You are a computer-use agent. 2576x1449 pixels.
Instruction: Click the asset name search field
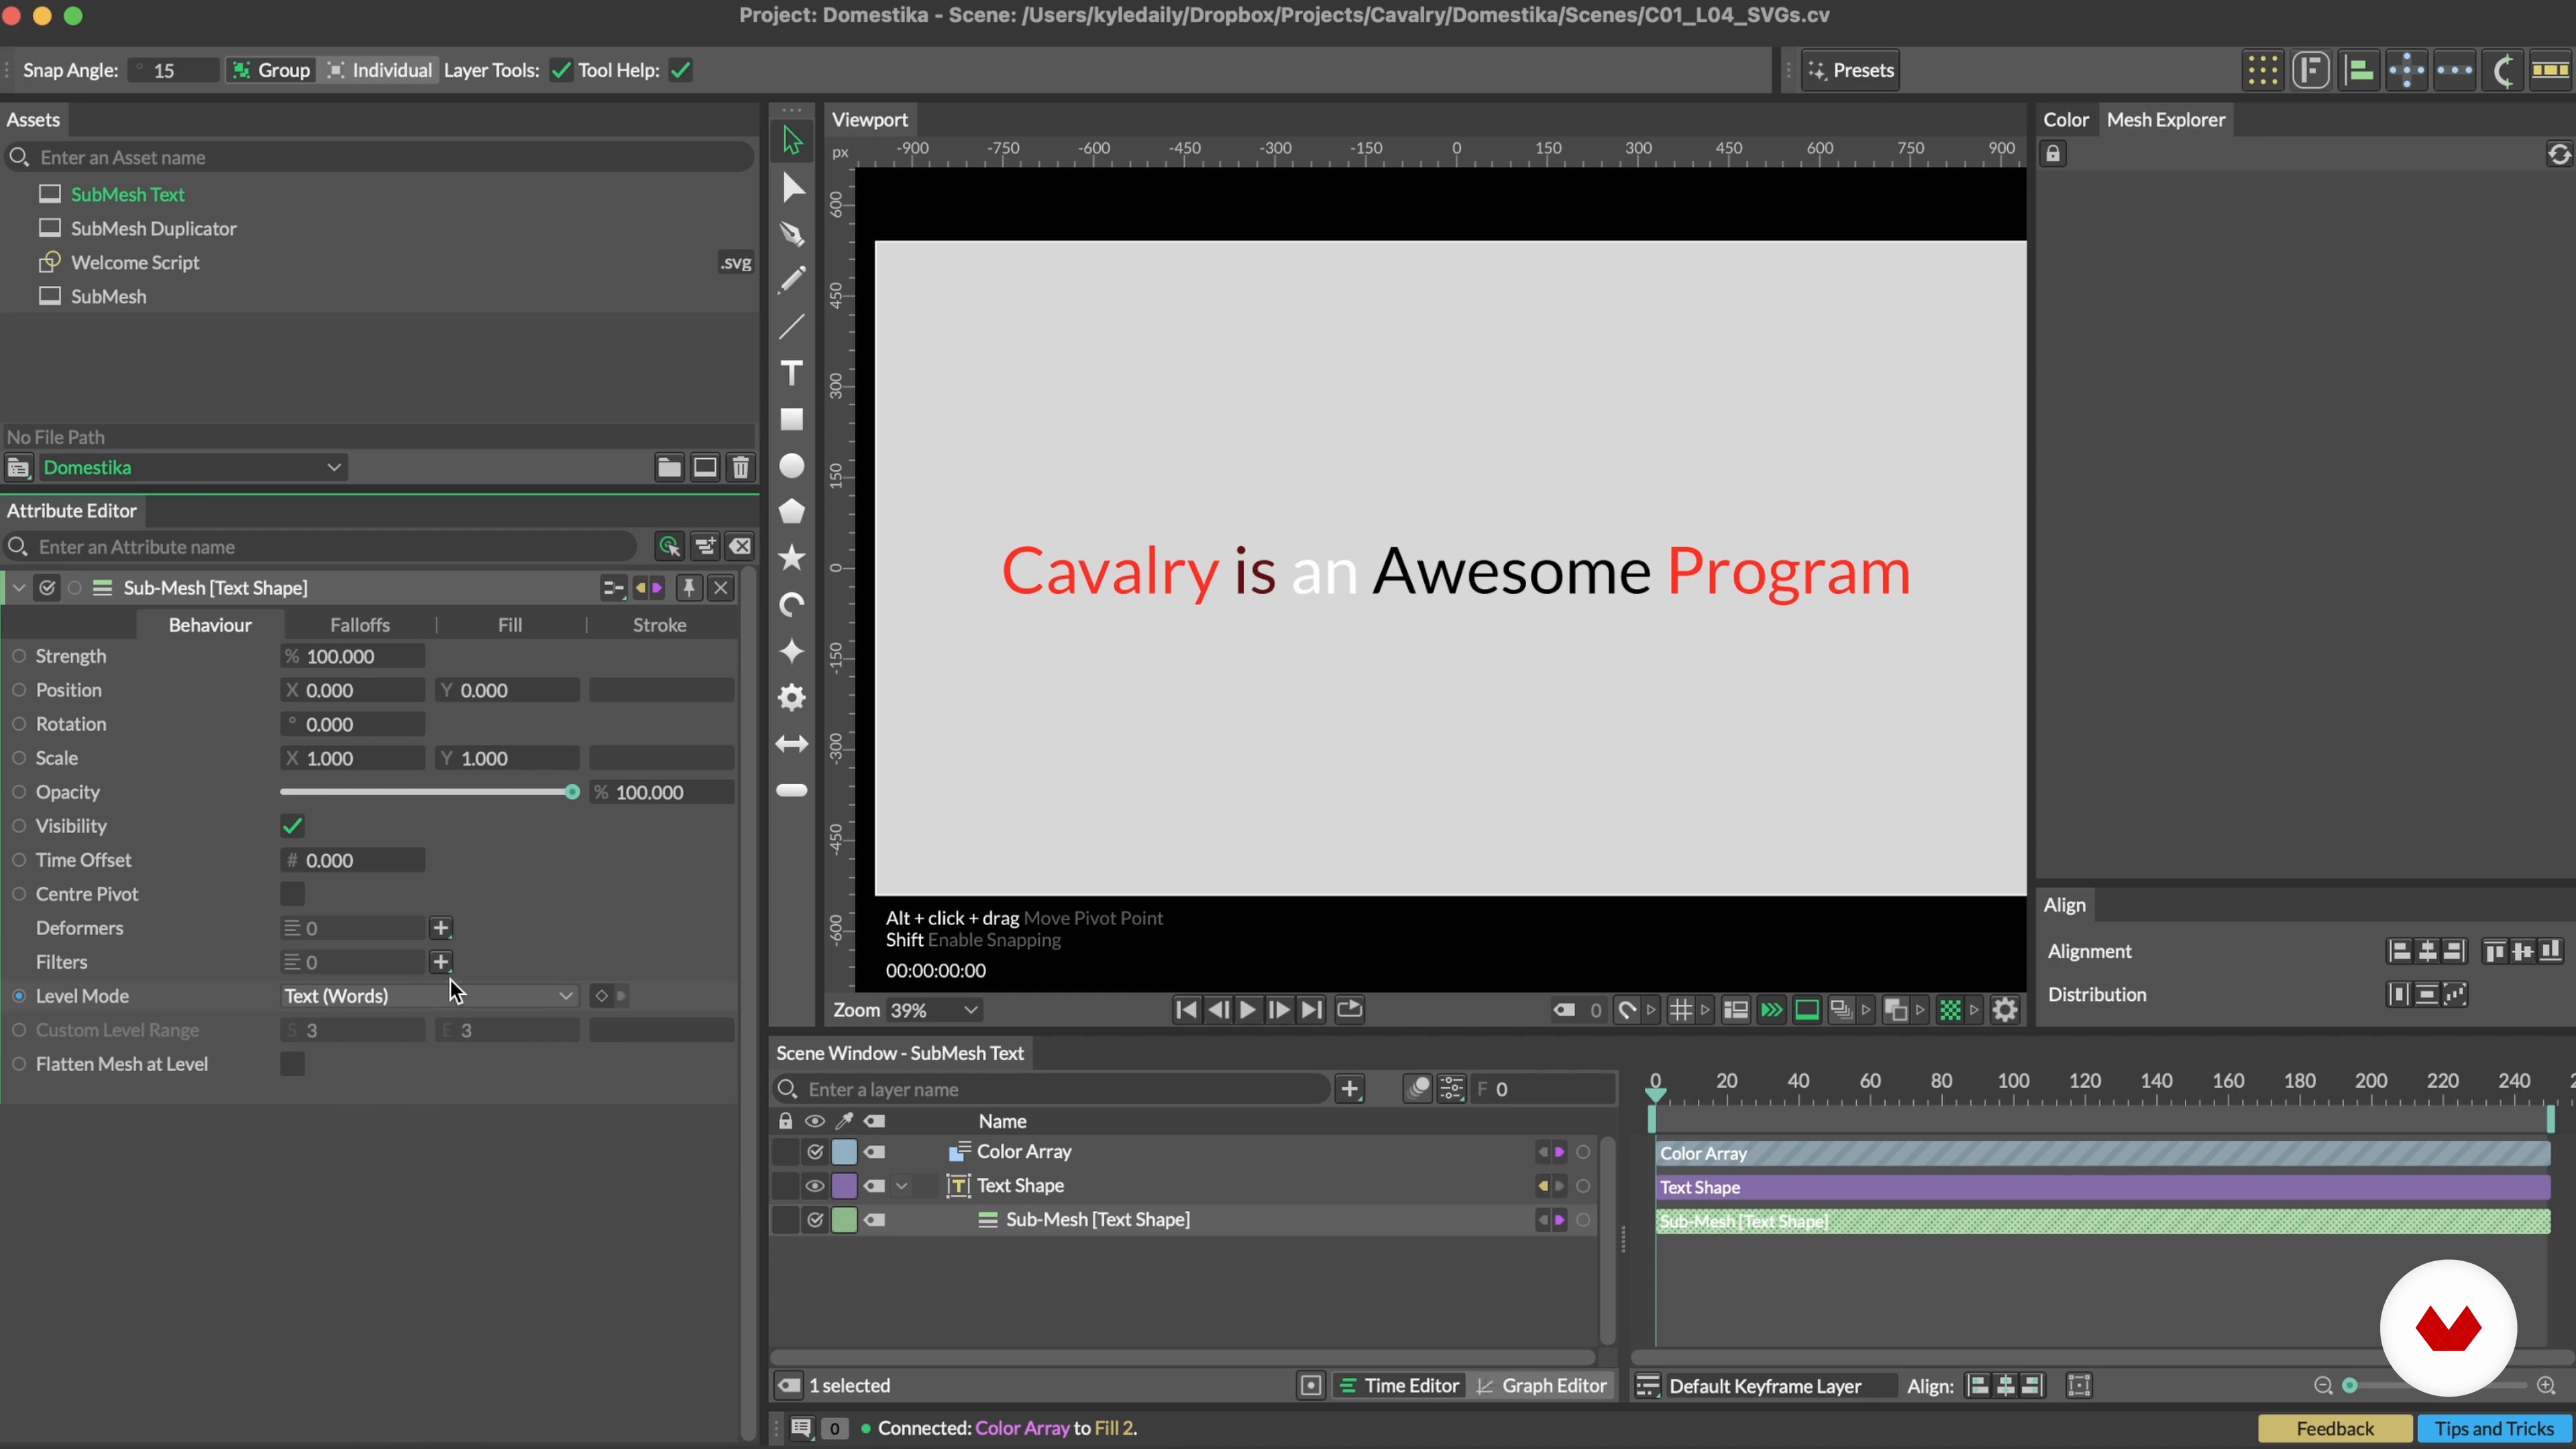pos(380,157)
